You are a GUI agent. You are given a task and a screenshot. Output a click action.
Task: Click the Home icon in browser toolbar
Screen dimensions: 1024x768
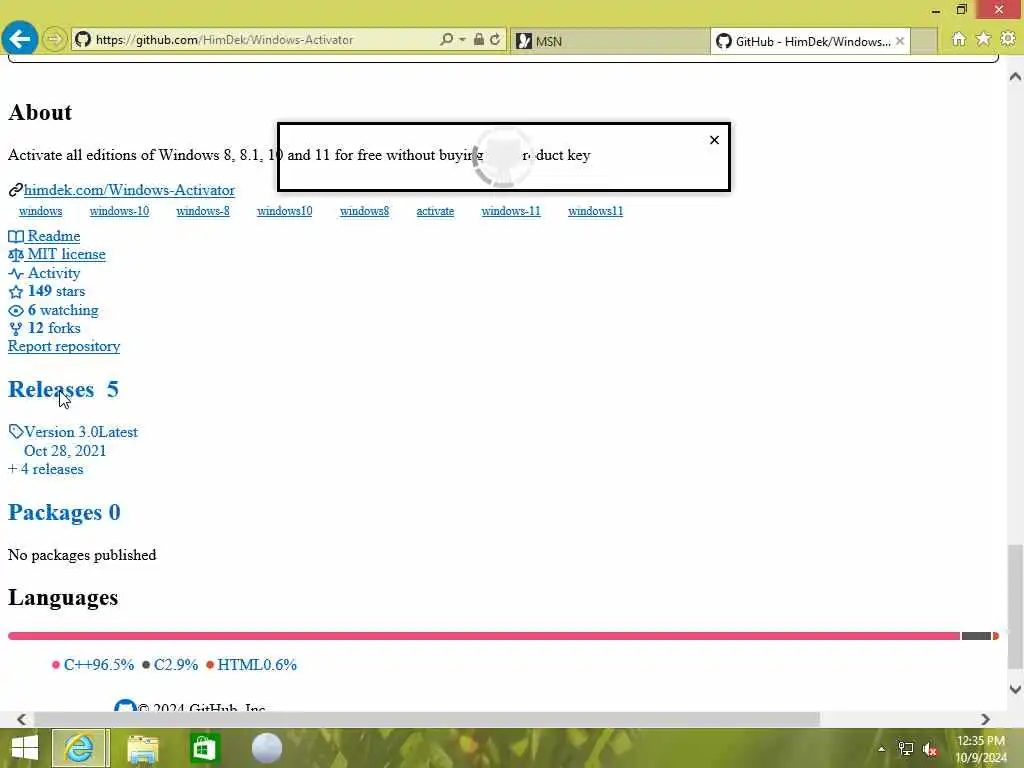(959, 39)
